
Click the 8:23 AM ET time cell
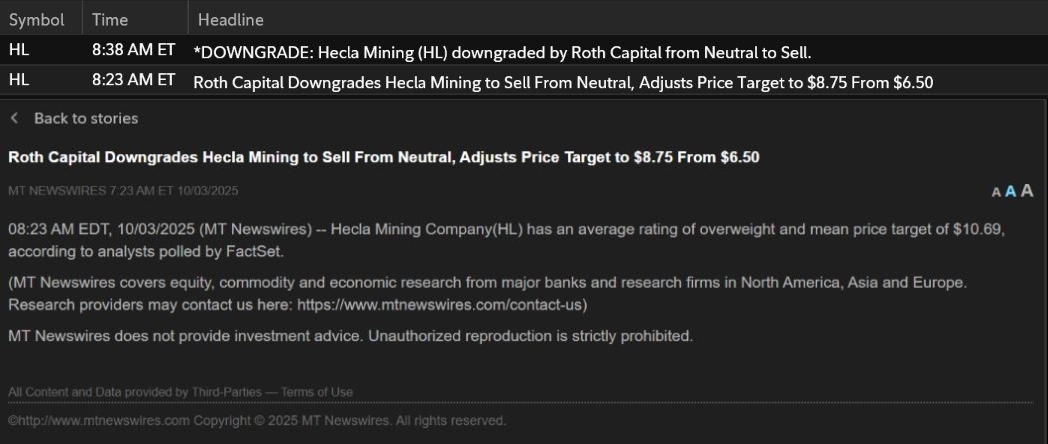[x=133, y=80]
